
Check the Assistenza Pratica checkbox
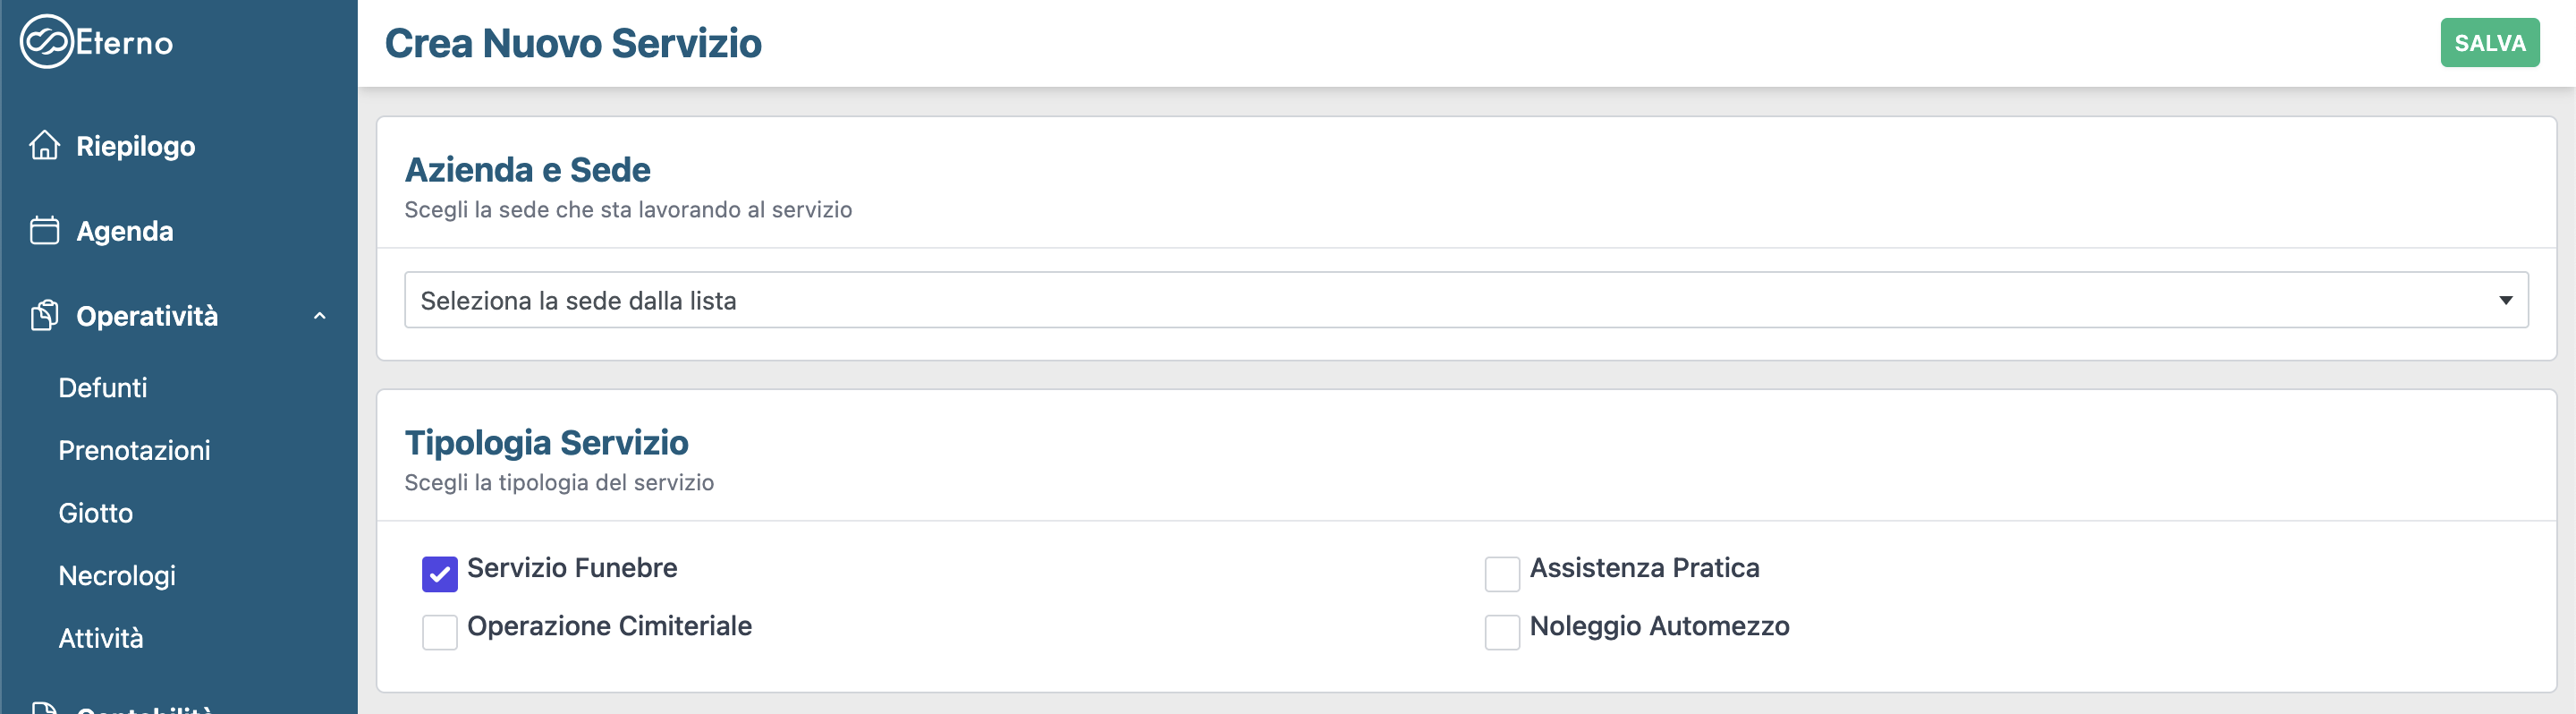[x=1502, y=574]
